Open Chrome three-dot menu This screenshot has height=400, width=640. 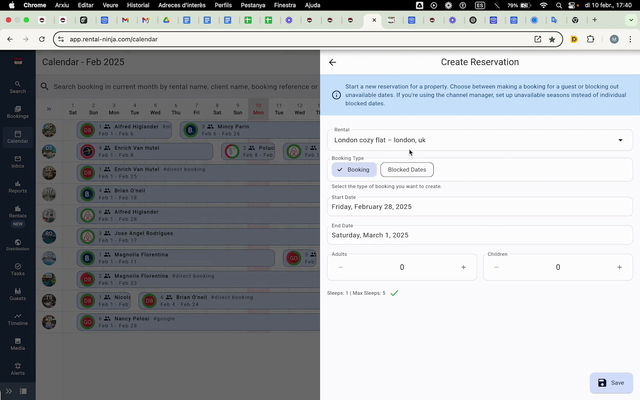point(630,39)
